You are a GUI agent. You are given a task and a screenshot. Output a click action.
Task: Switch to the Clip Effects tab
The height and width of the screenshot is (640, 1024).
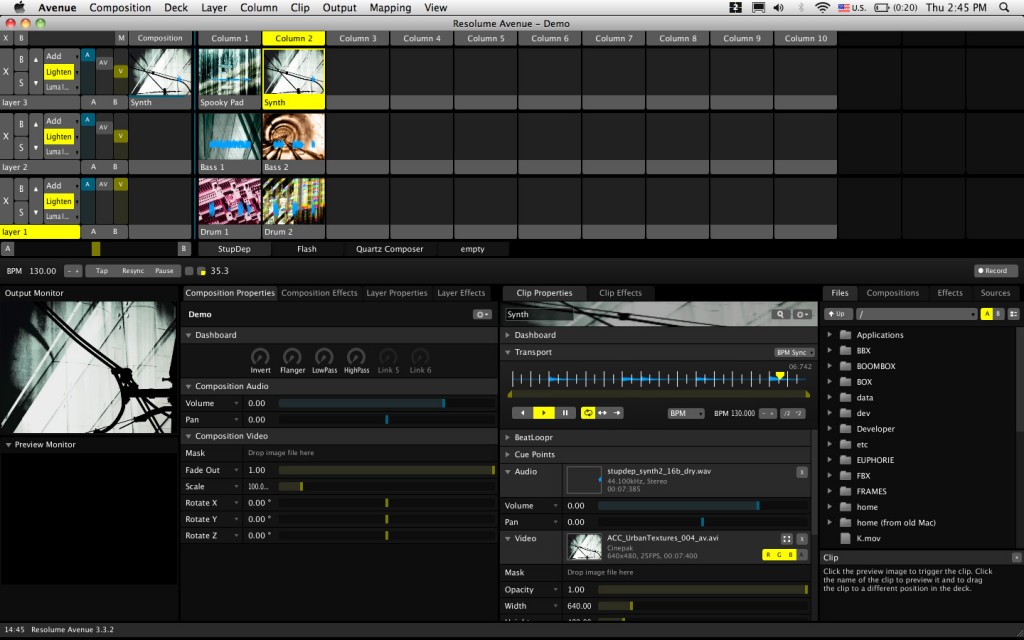[620, 293]
